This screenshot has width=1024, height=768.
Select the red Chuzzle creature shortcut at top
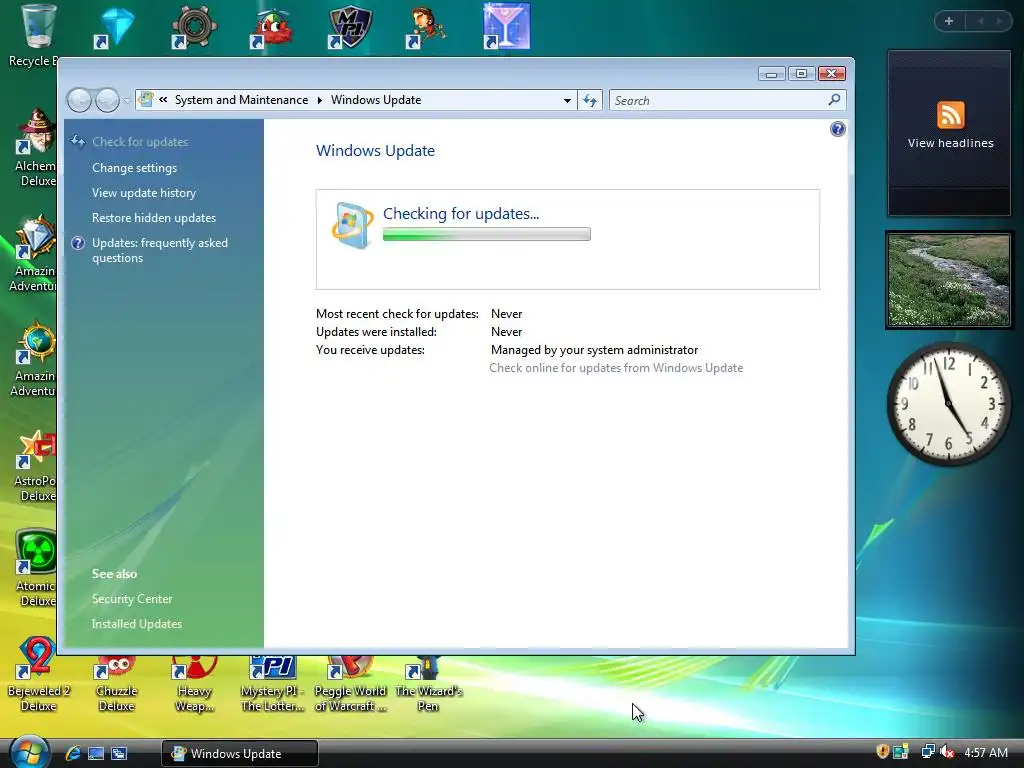pyautogui.click(x=272, y=27)
